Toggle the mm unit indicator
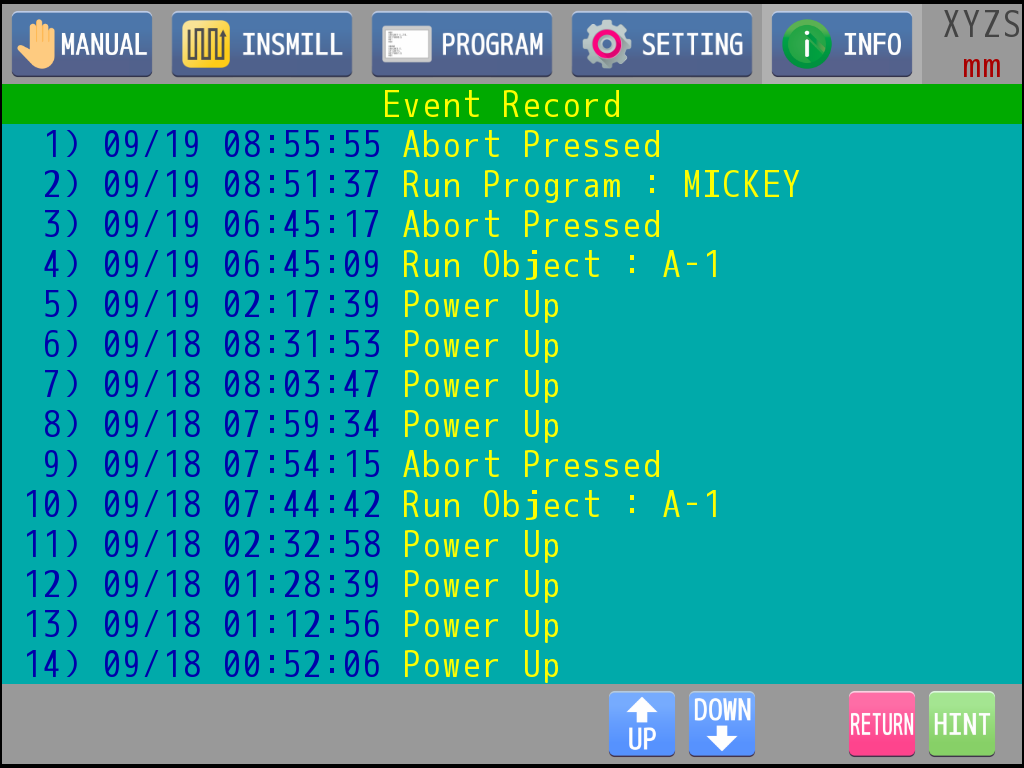The image size is (1024, 768). pos(981,68)
